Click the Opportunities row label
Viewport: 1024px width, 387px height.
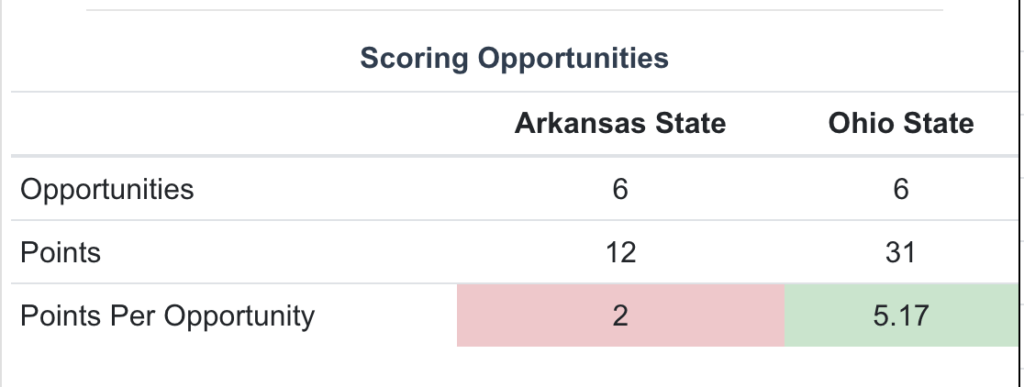(x=107, y=190)
